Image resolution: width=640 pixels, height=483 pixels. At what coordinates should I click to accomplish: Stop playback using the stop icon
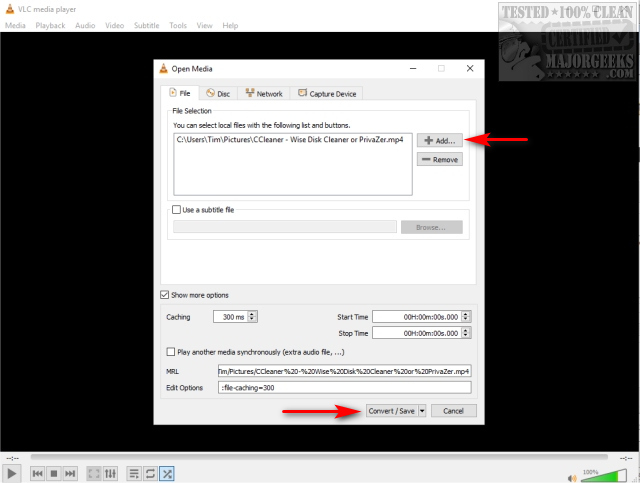click(53, 474)
